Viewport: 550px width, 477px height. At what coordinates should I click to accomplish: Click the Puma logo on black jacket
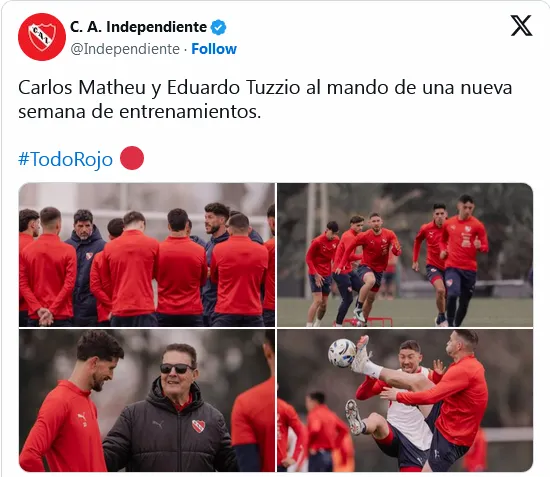158,424
